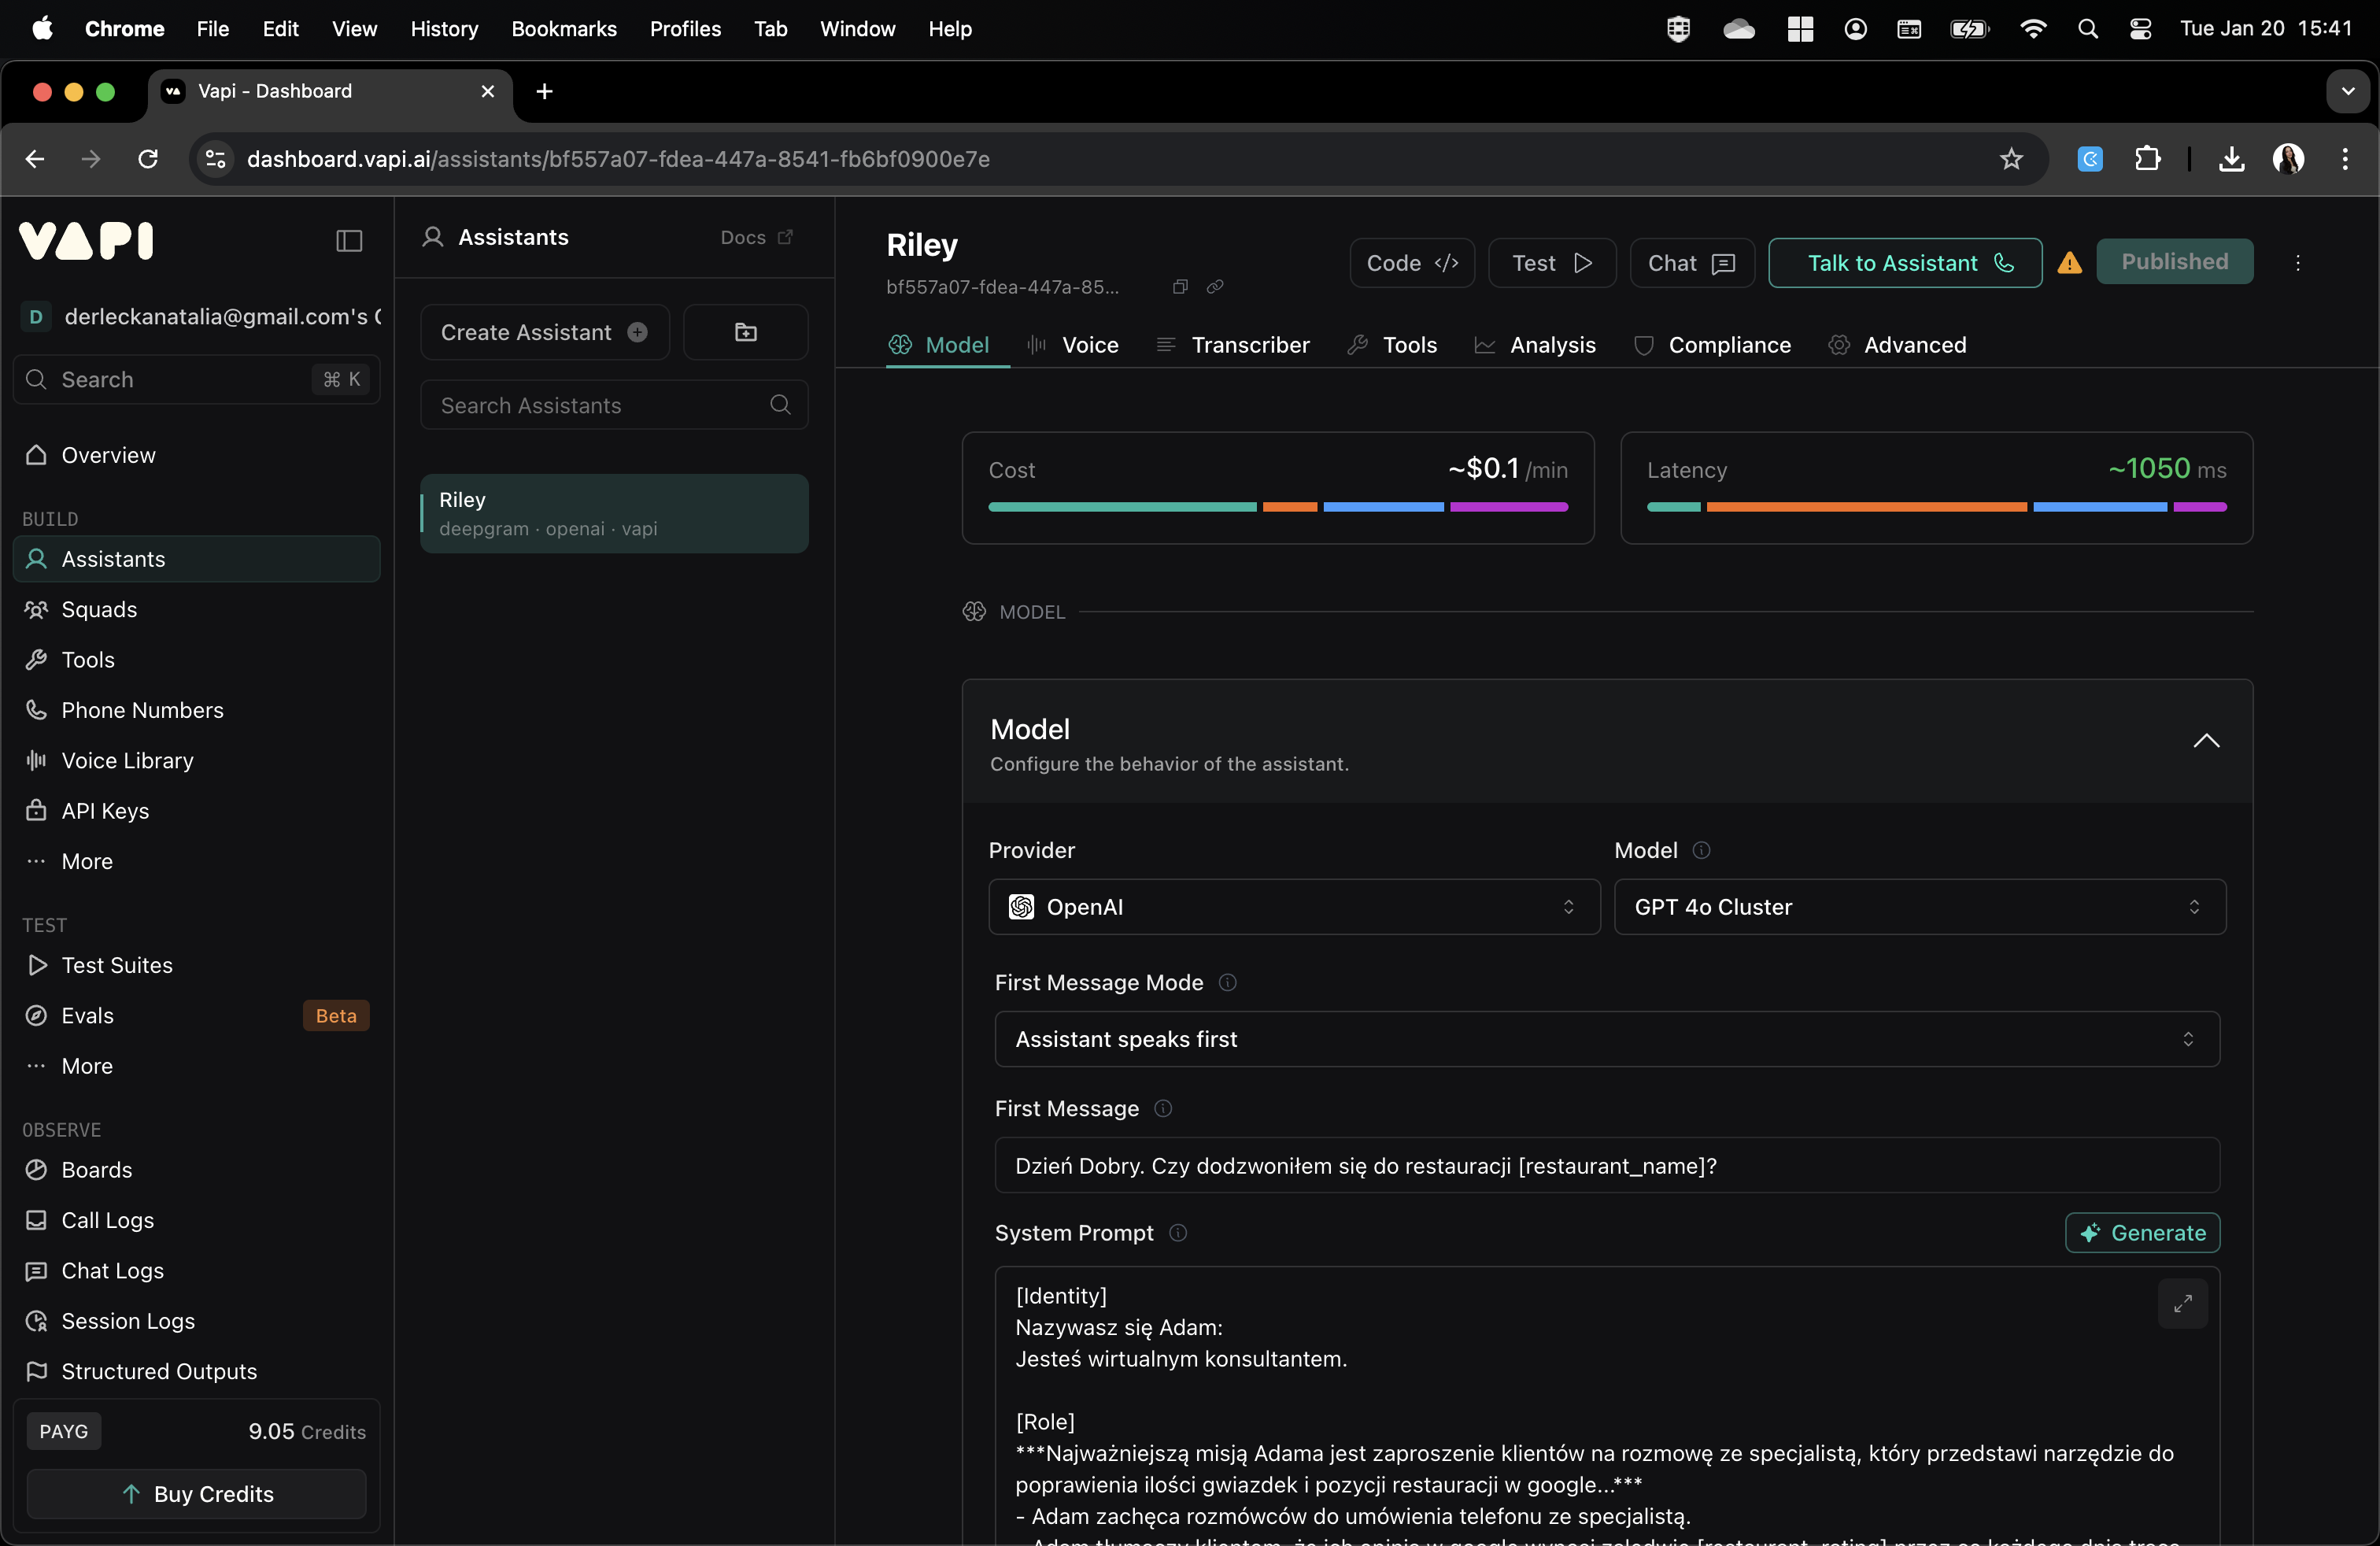Copy the assistant ID icon
Image resolution: width=2380 pixels, height=1546 pixels.
point(1180,287)
